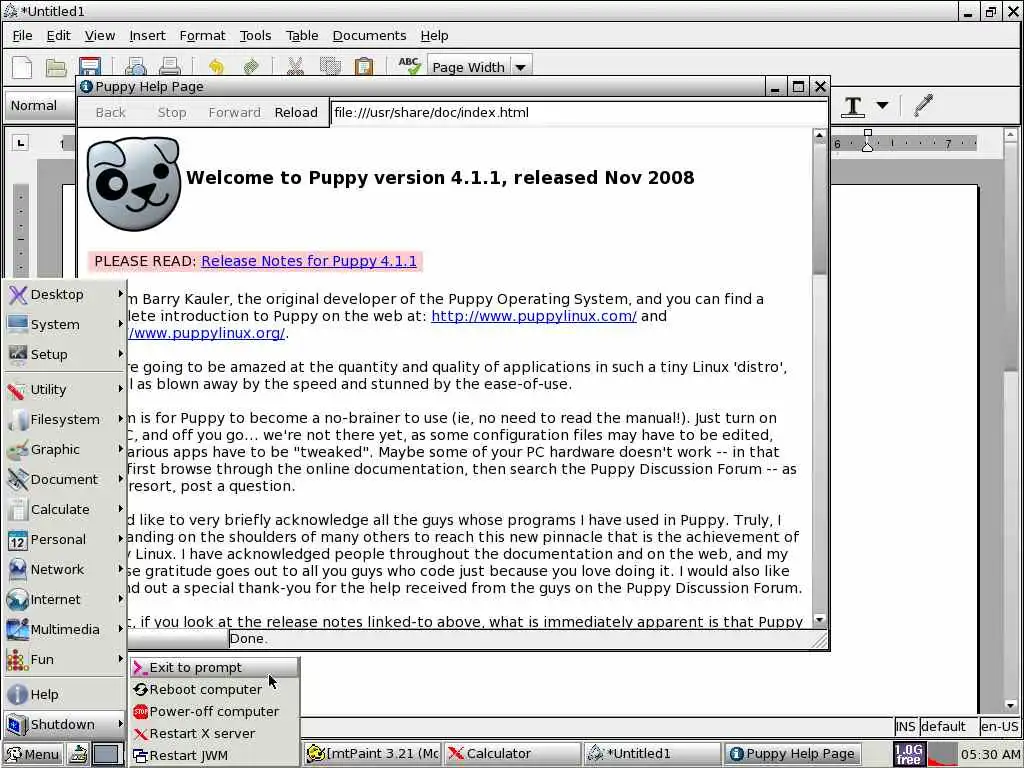Open the Table menu in AbiWord
Screen dimensions: 1024x768
point(302,36)
